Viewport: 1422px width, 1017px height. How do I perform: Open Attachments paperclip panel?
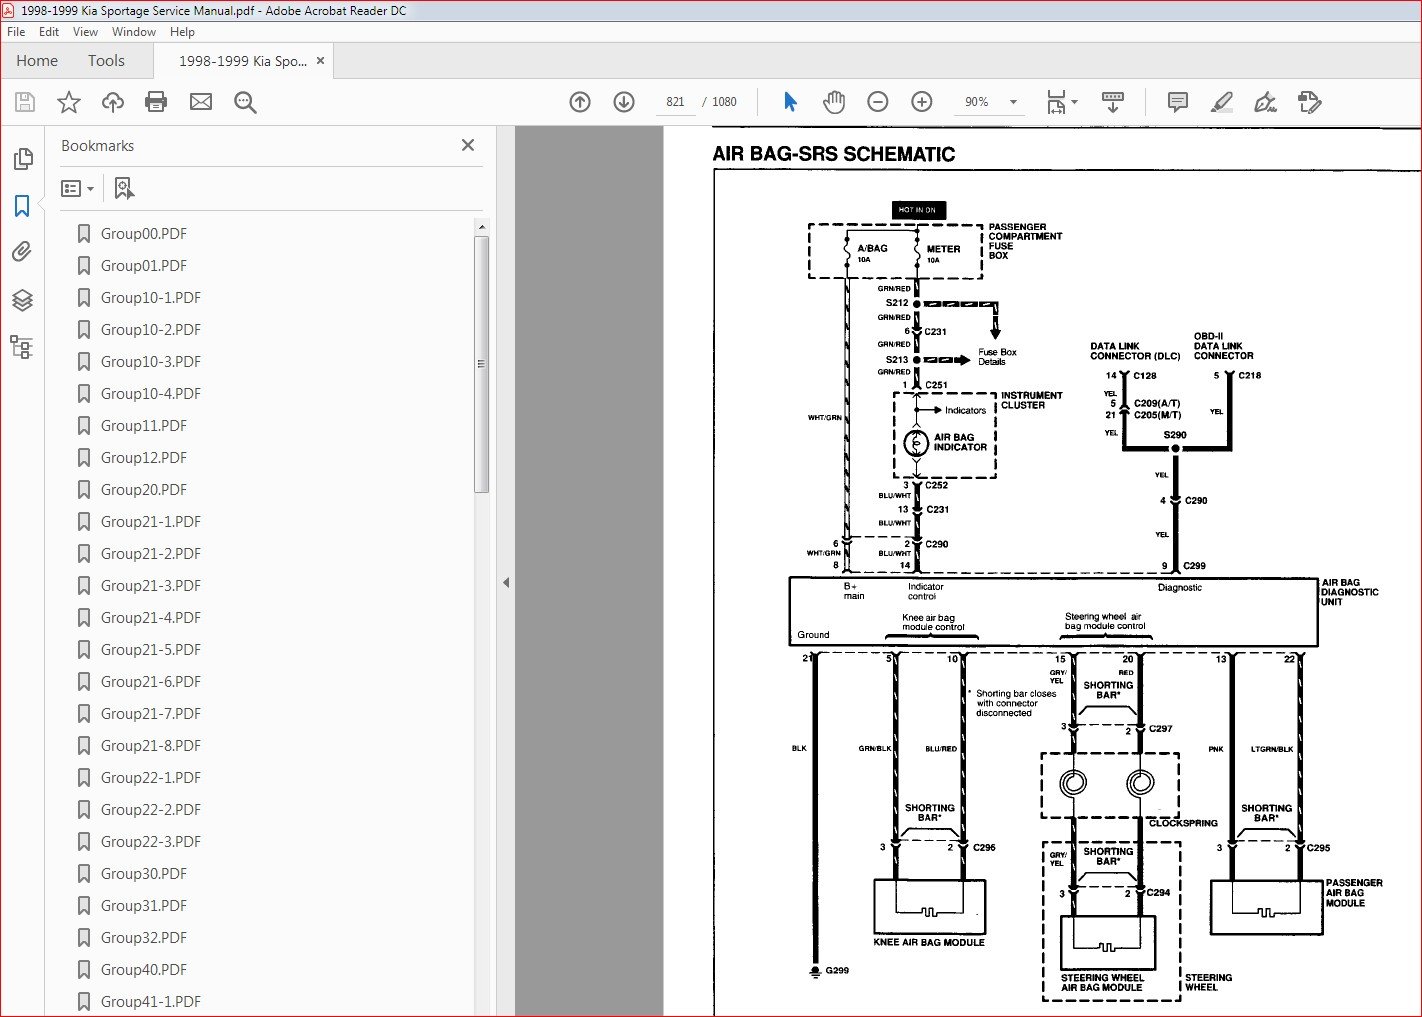22,252
